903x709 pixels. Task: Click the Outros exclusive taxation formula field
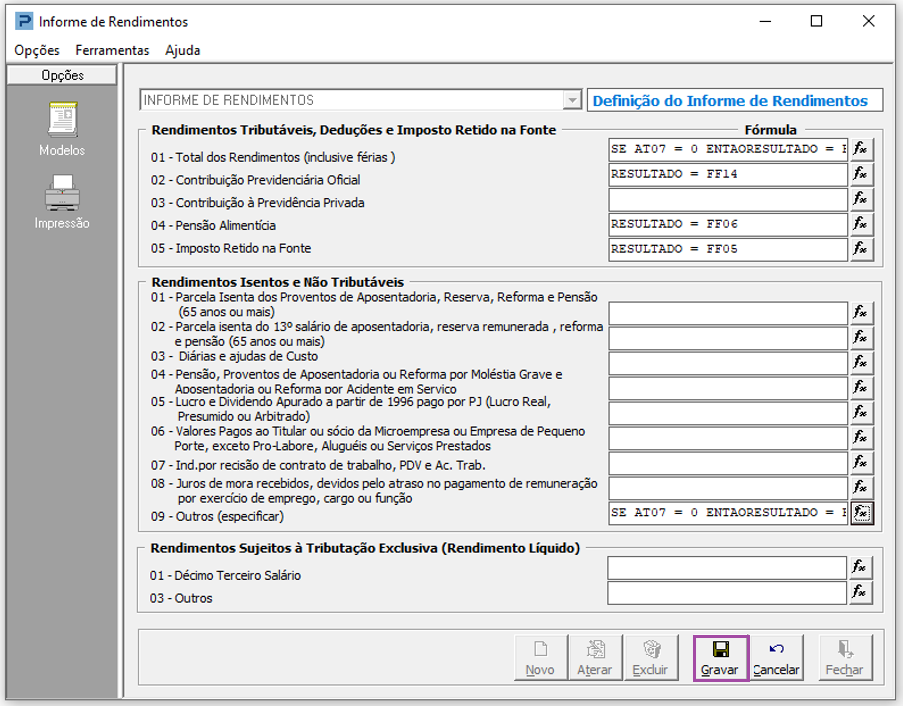(x=727, y=593)
